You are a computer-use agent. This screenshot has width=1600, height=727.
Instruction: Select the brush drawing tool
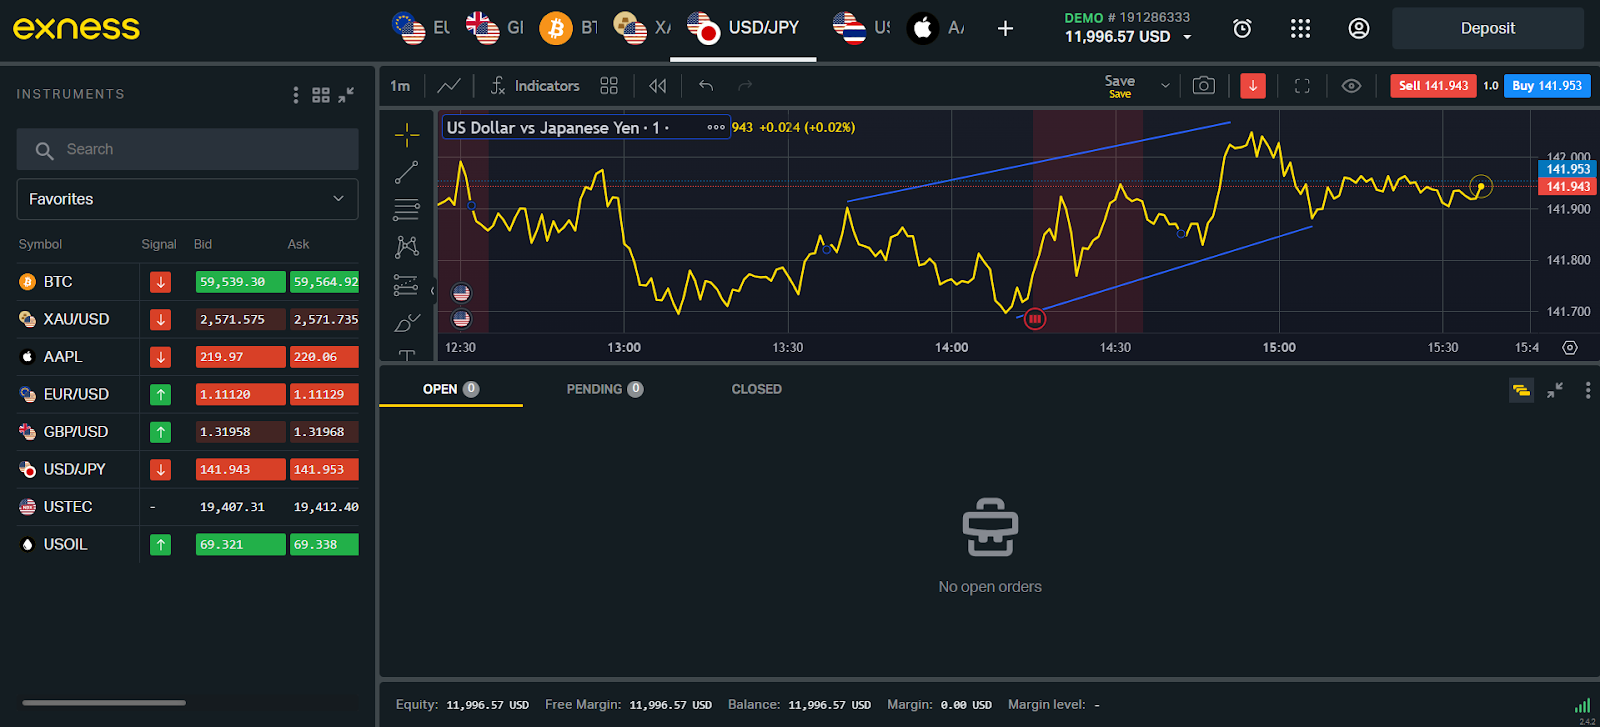pyautogui.click(x=407, y=322)
